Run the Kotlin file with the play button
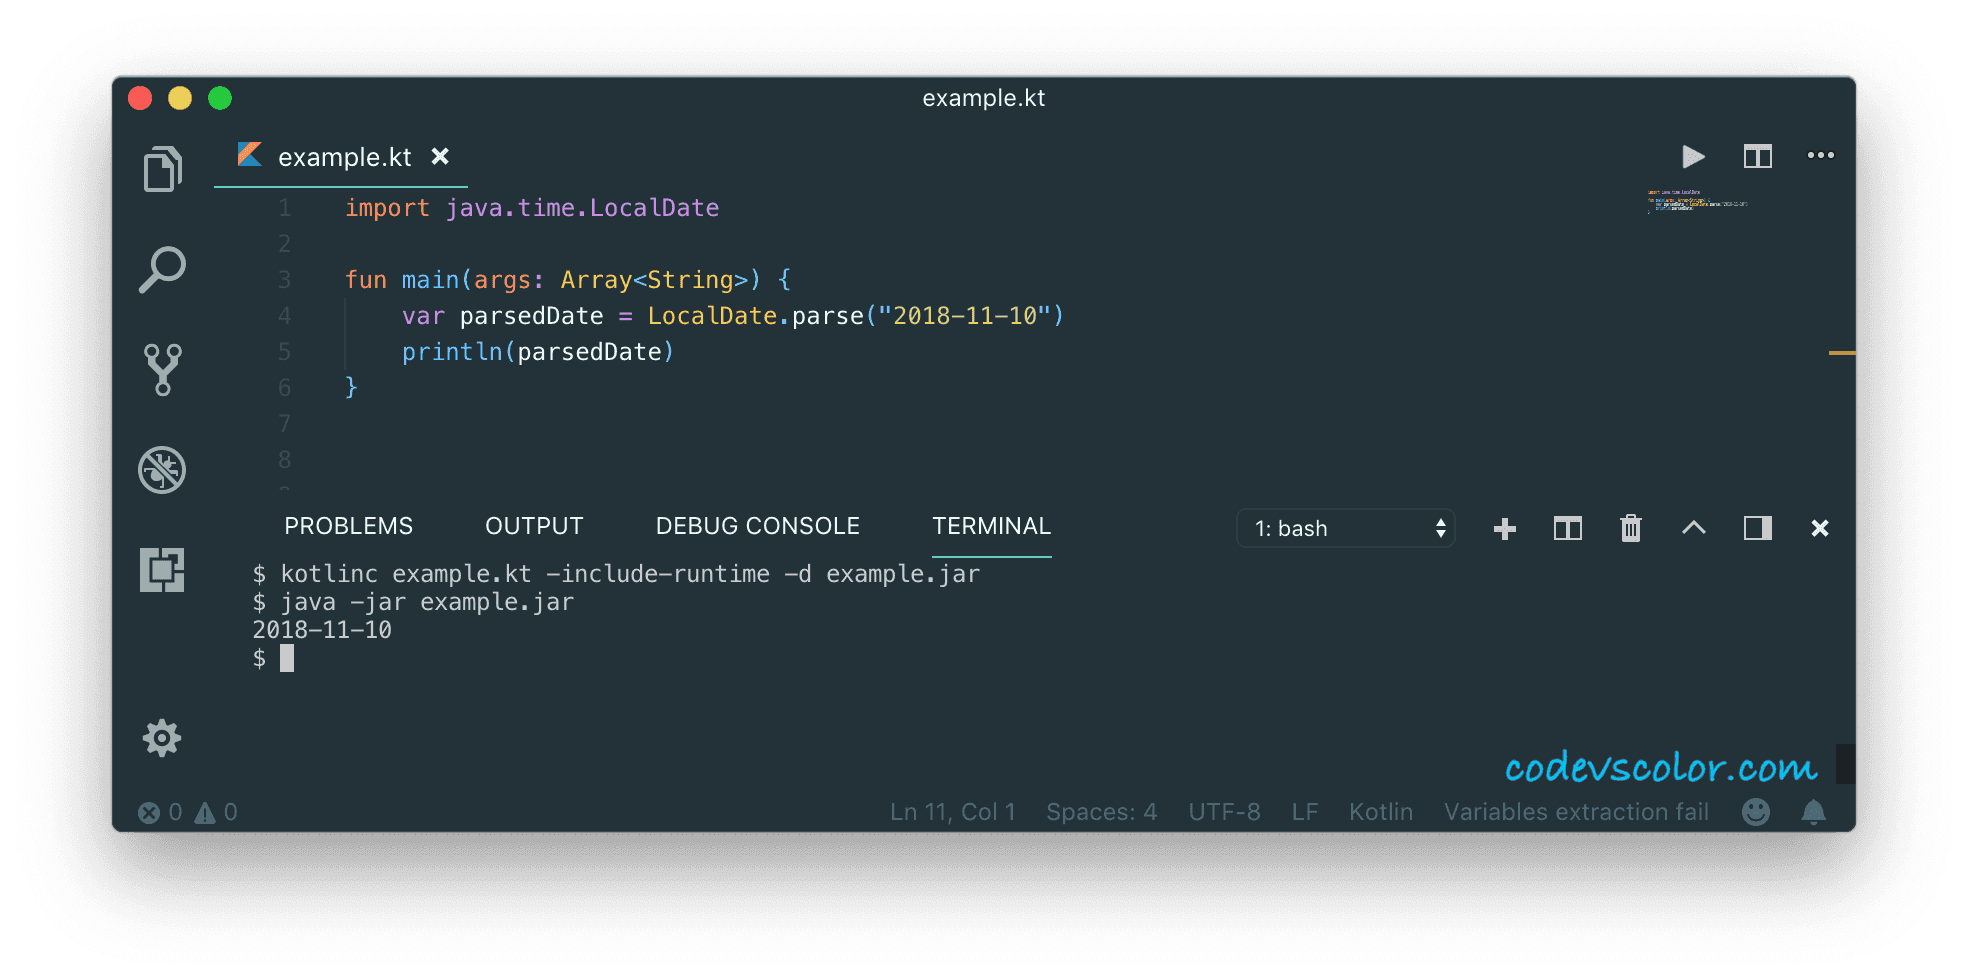 pos(1692,156)
